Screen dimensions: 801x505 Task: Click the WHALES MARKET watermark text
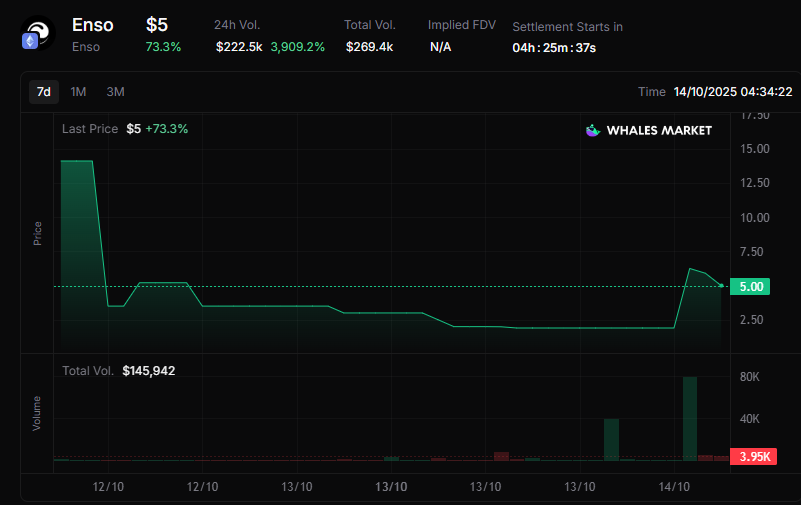[661, 130]
